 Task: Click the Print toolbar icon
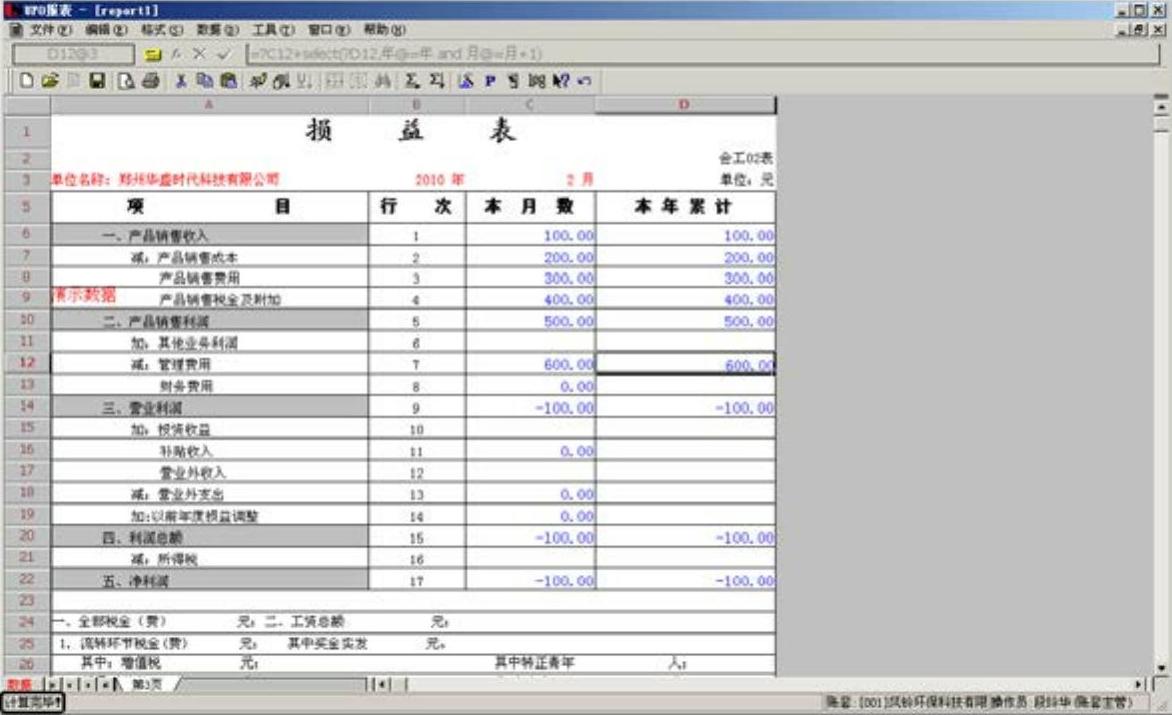[x=150, y=81]
